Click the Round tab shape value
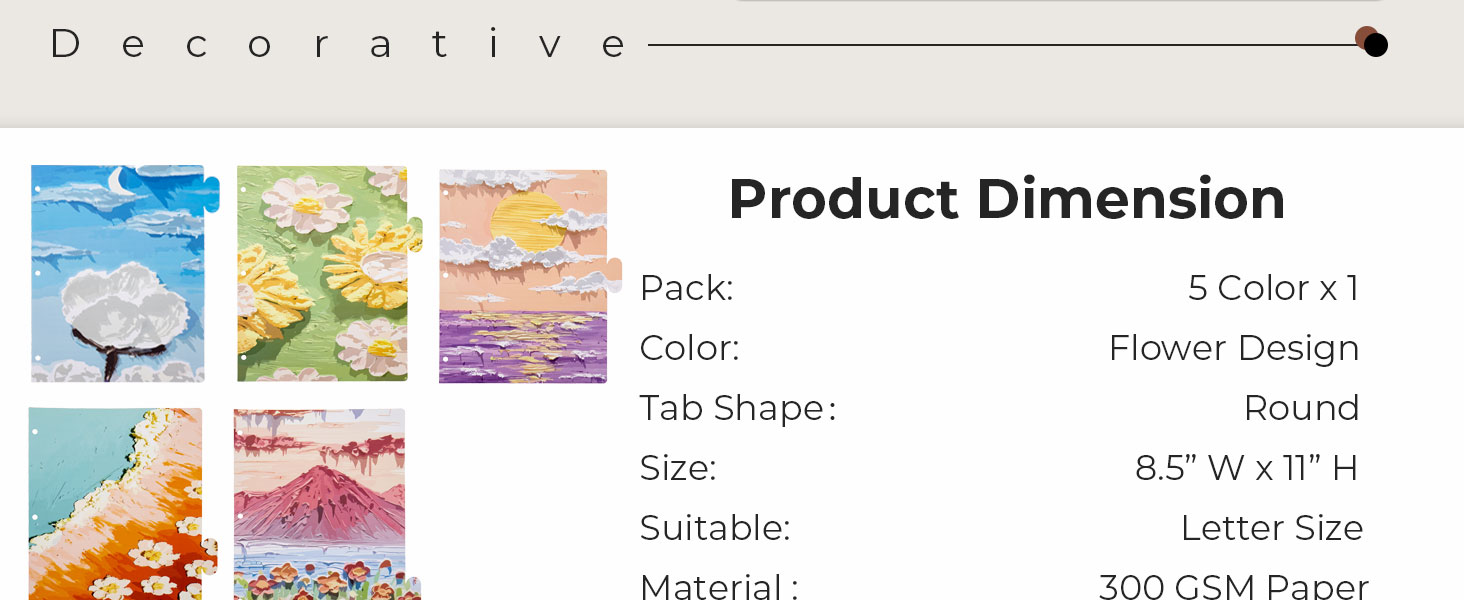 (x=1301, y=408)
